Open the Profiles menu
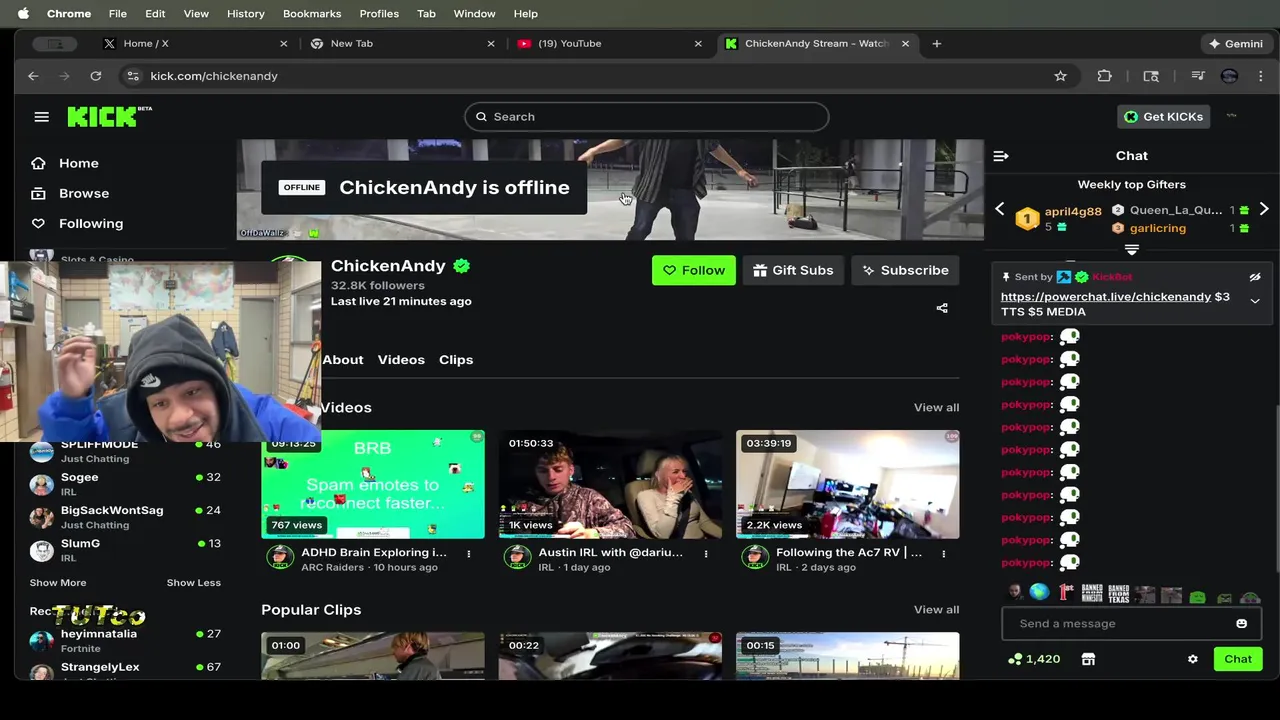 379,14
